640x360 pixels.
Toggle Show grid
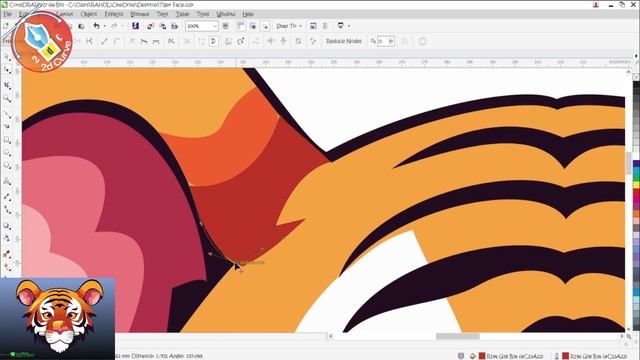point(253,26)
